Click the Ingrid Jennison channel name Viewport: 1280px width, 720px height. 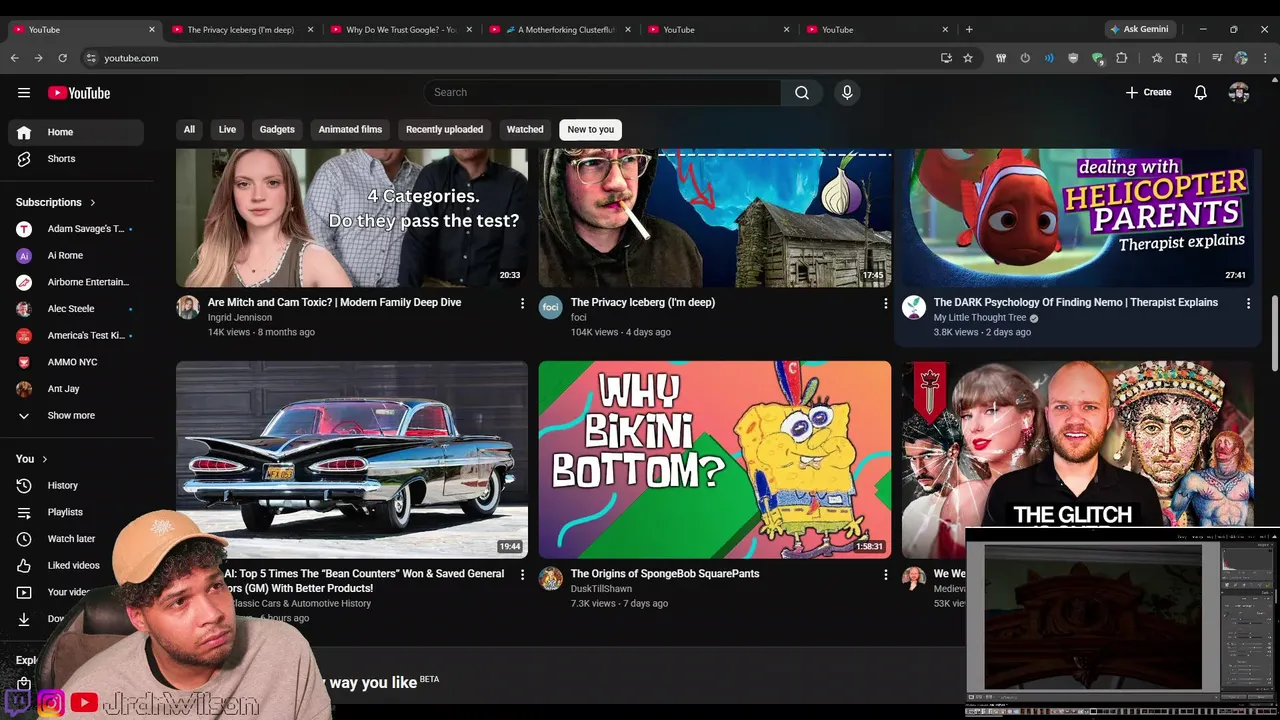pos(240,318)
